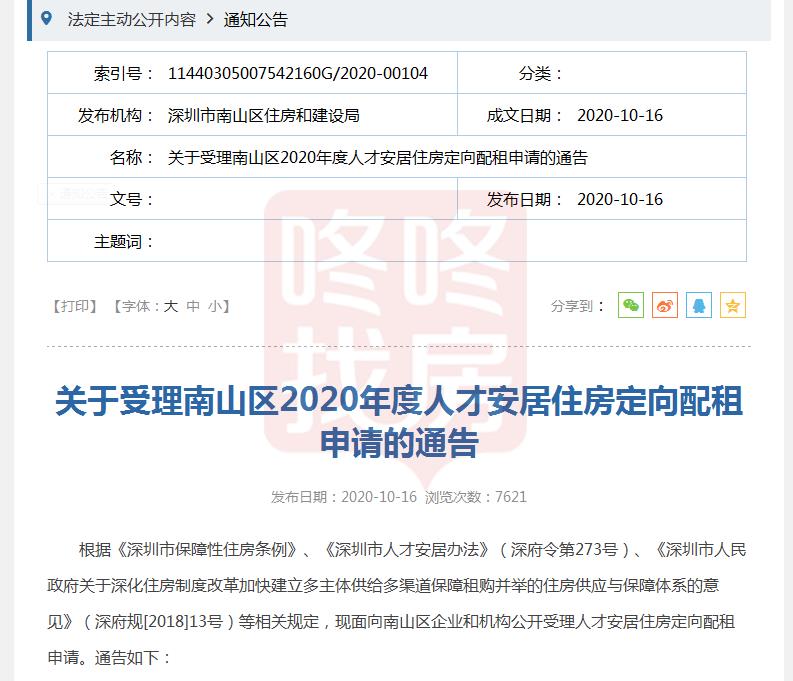Set font size to 大
The height and width of the screenshot is (681, 793).
(x=170, y=306)
